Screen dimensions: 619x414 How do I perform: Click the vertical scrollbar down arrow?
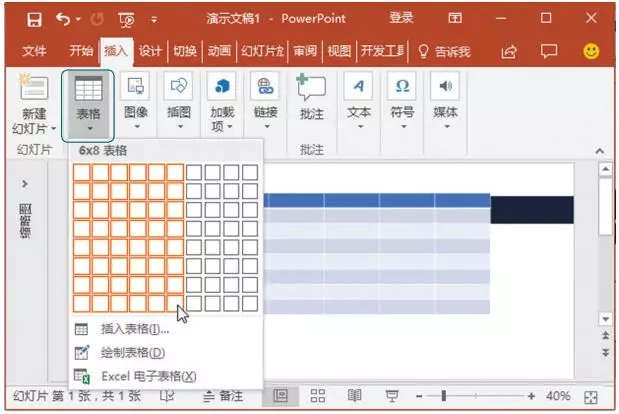tap(605, 318)
